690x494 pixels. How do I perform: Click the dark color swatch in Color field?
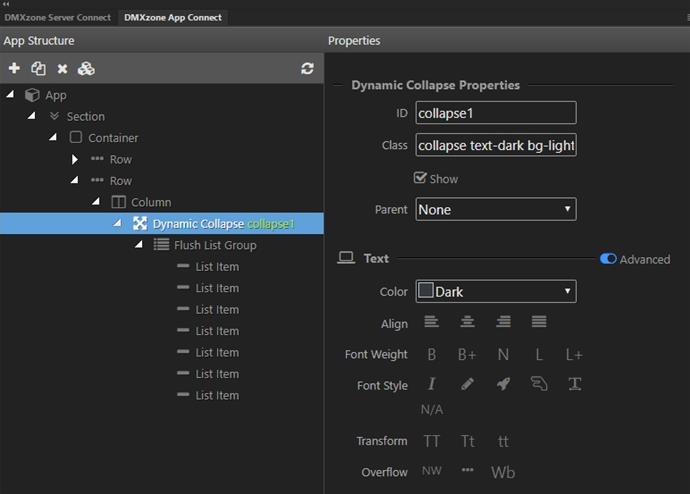(426, 290)
